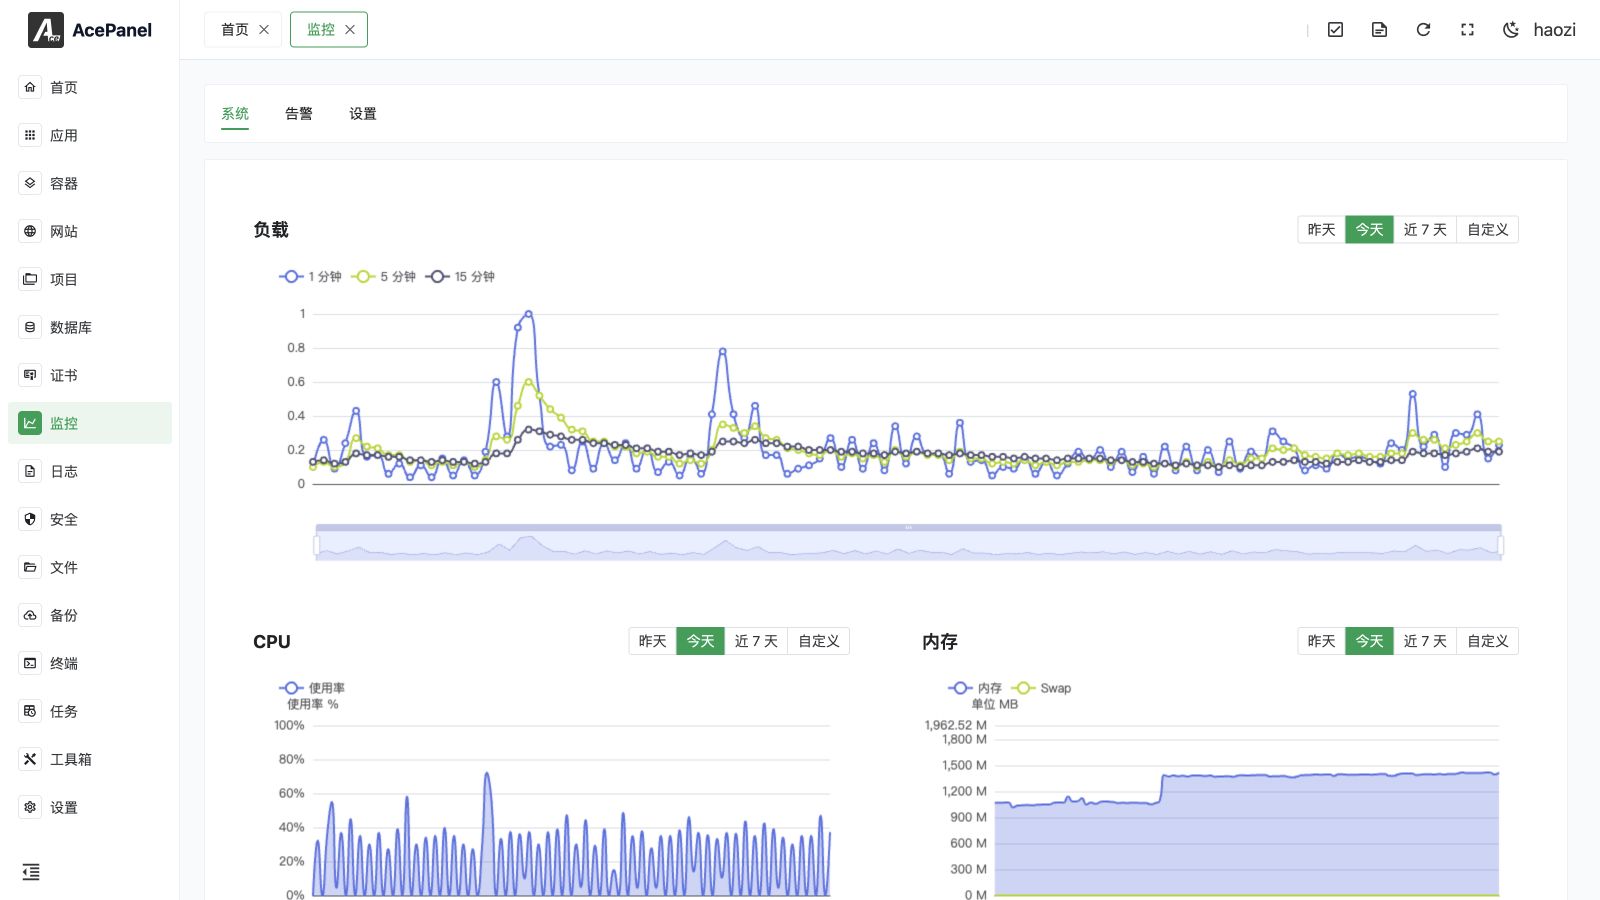Toggle the Swap legend series
Viewport: 1600px width, 900px height.
pyautogui.click(x=1041, y=688)
